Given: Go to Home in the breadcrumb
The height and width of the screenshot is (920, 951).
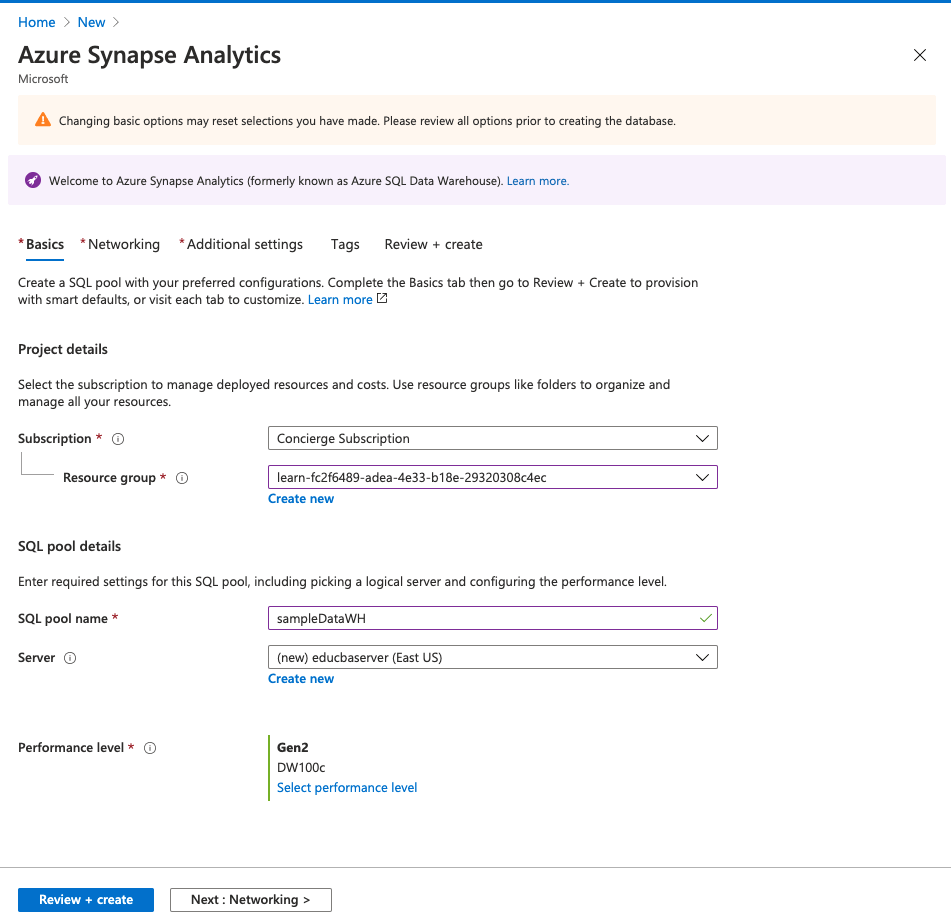Looking at the screenshot, I should [36, 22].
